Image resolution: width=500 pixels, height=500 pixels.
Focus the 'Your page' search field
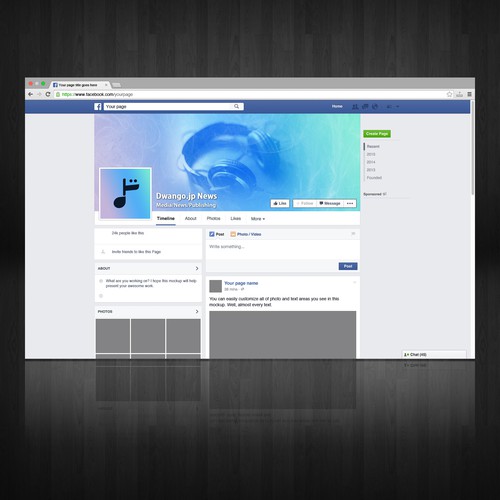click(x=174, y=106)
